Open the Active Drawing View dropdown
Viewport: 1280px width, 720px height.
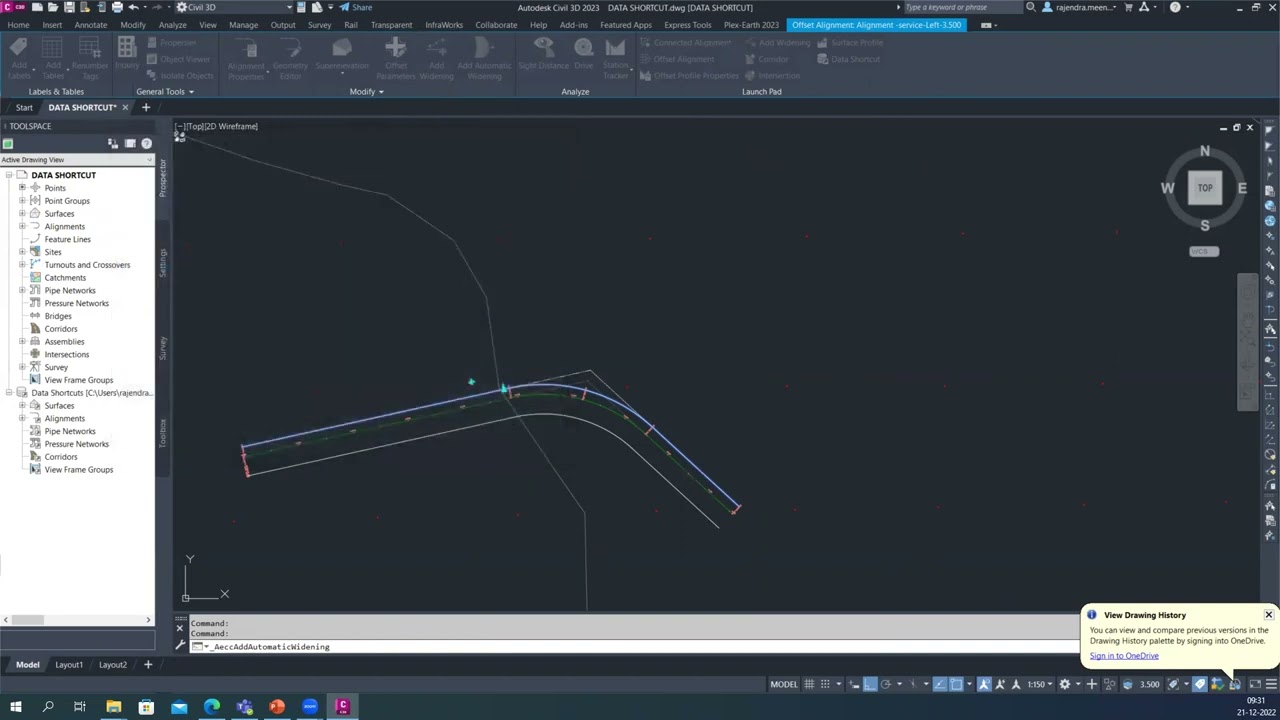click(75, 160)
